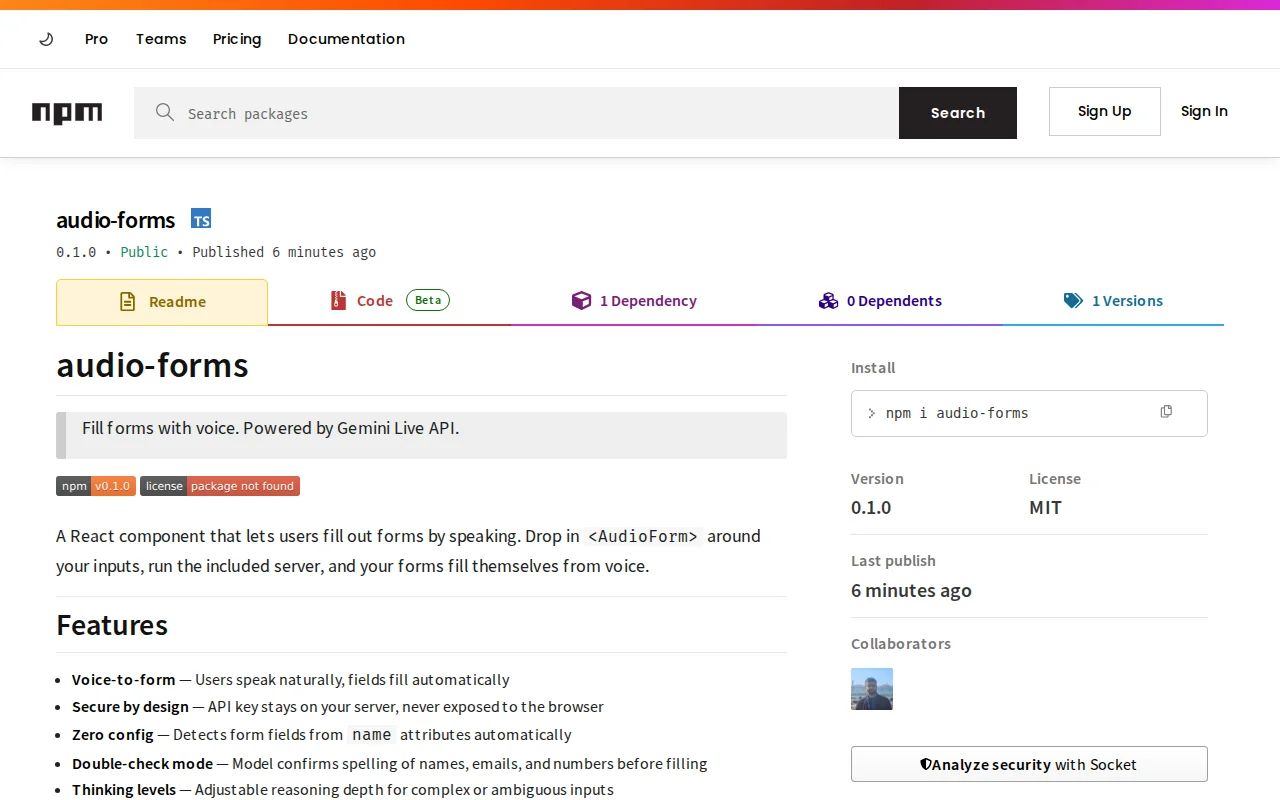Click the Fill forms with voice blockquote

pyautogui.click(x=421, y=435)
